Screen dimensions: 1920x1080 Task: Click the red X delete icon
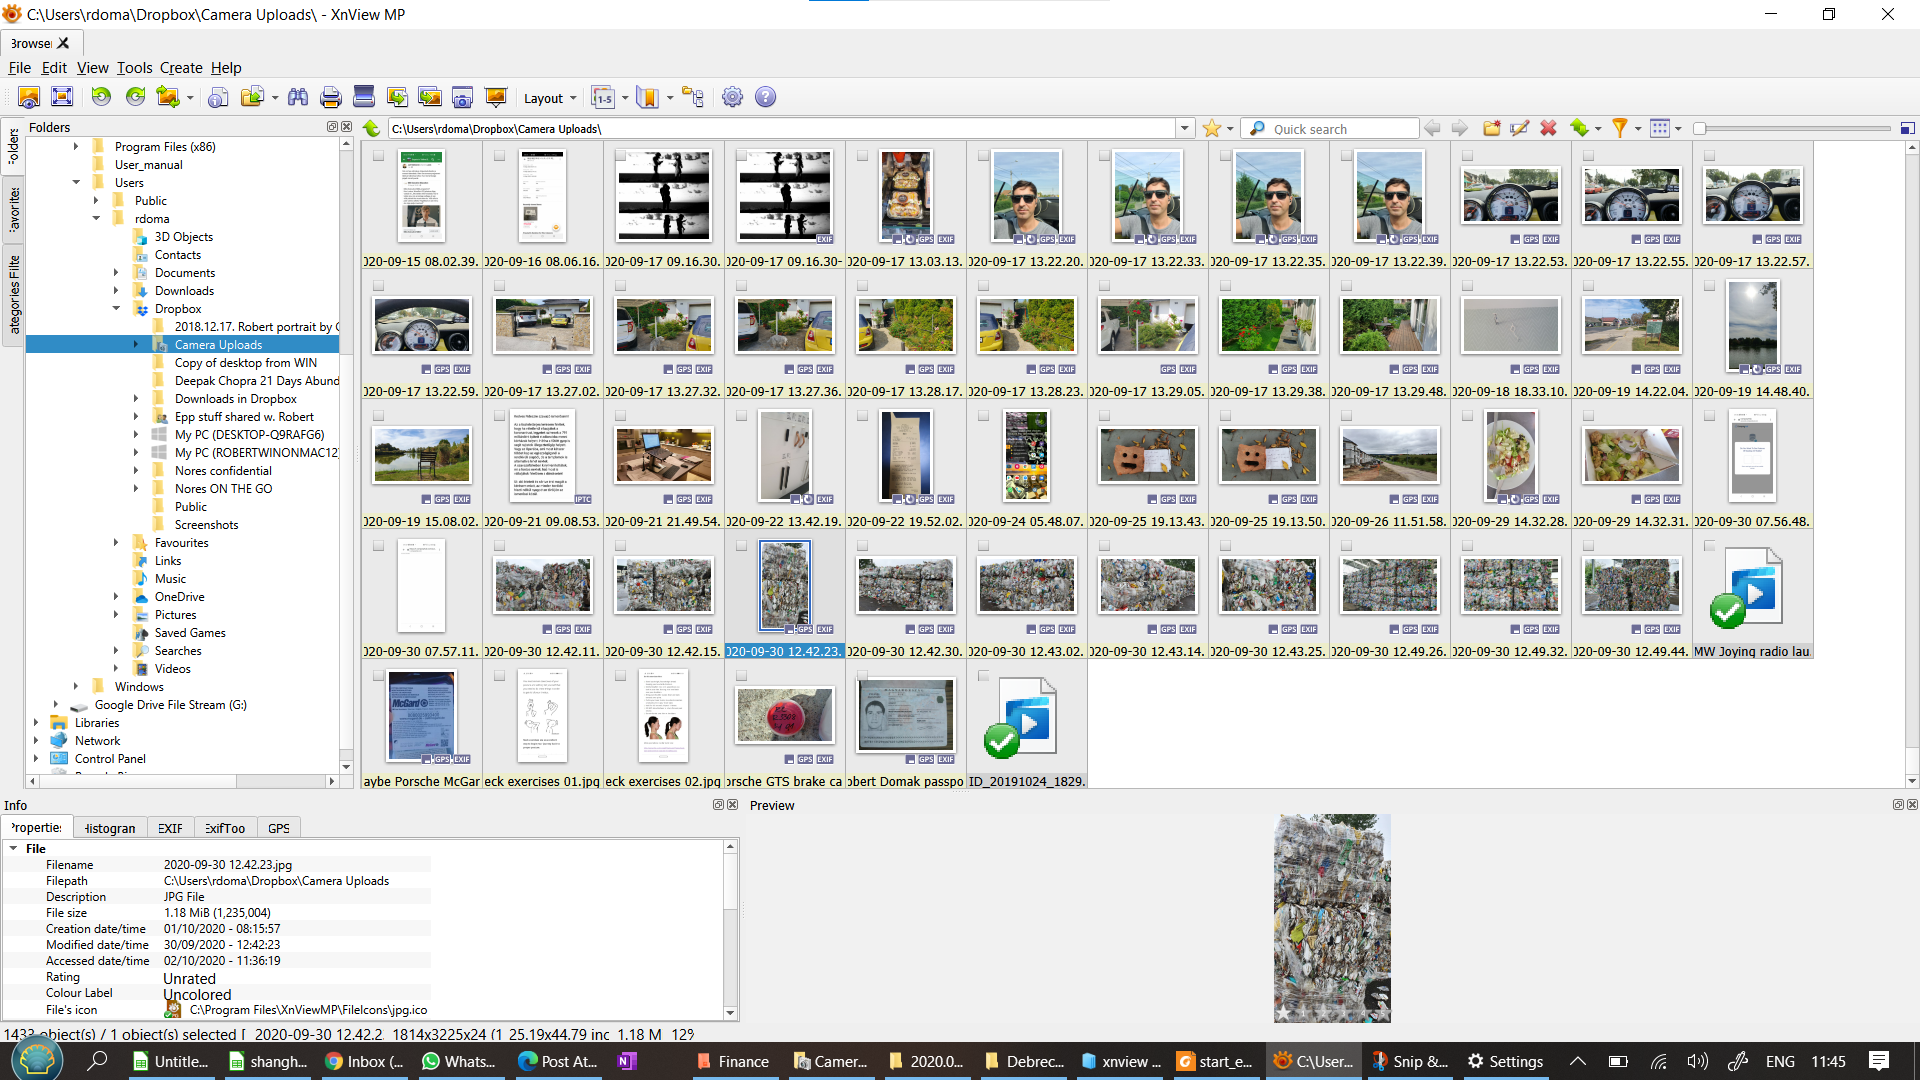(1548, 128)
